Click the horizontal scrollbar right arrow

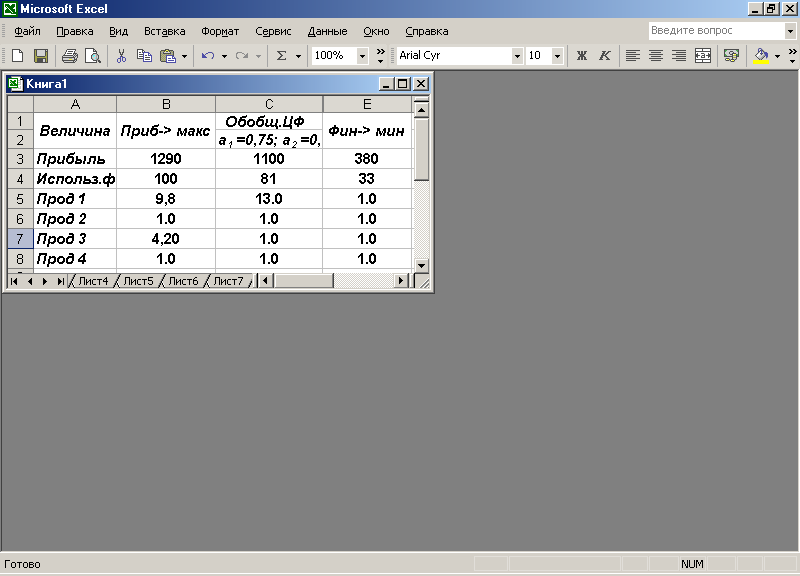pyautogui.click(x=402, y=281)
